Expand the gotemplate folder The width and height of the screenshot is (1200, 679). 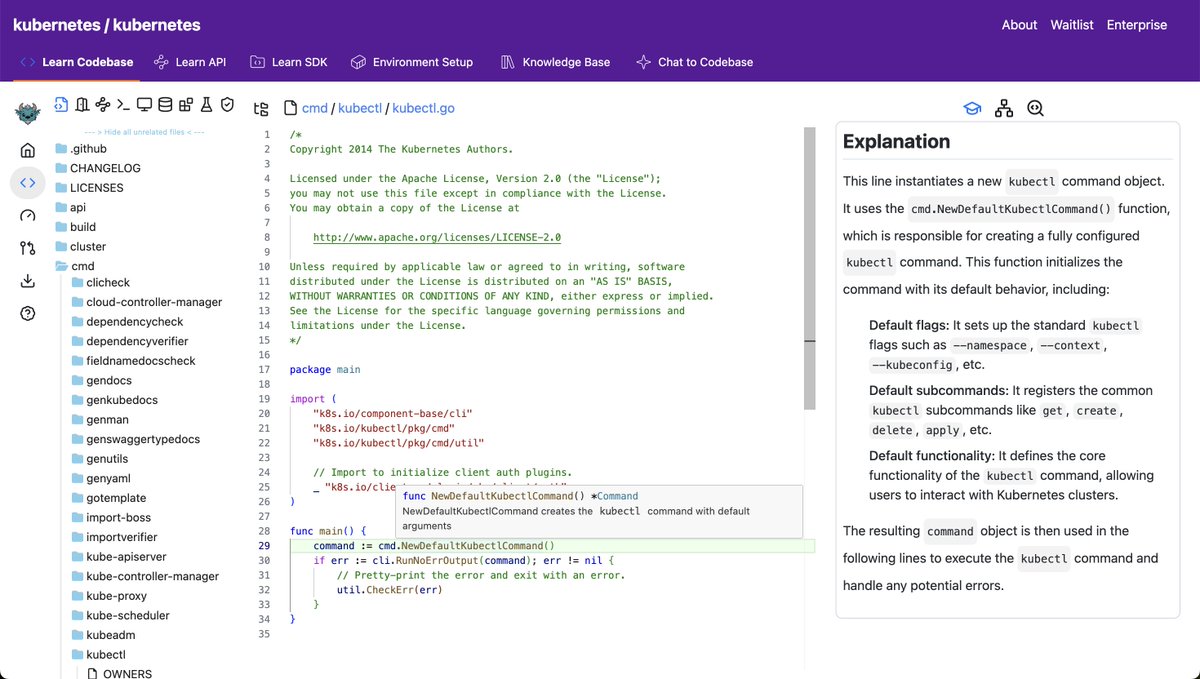[109, 498]
